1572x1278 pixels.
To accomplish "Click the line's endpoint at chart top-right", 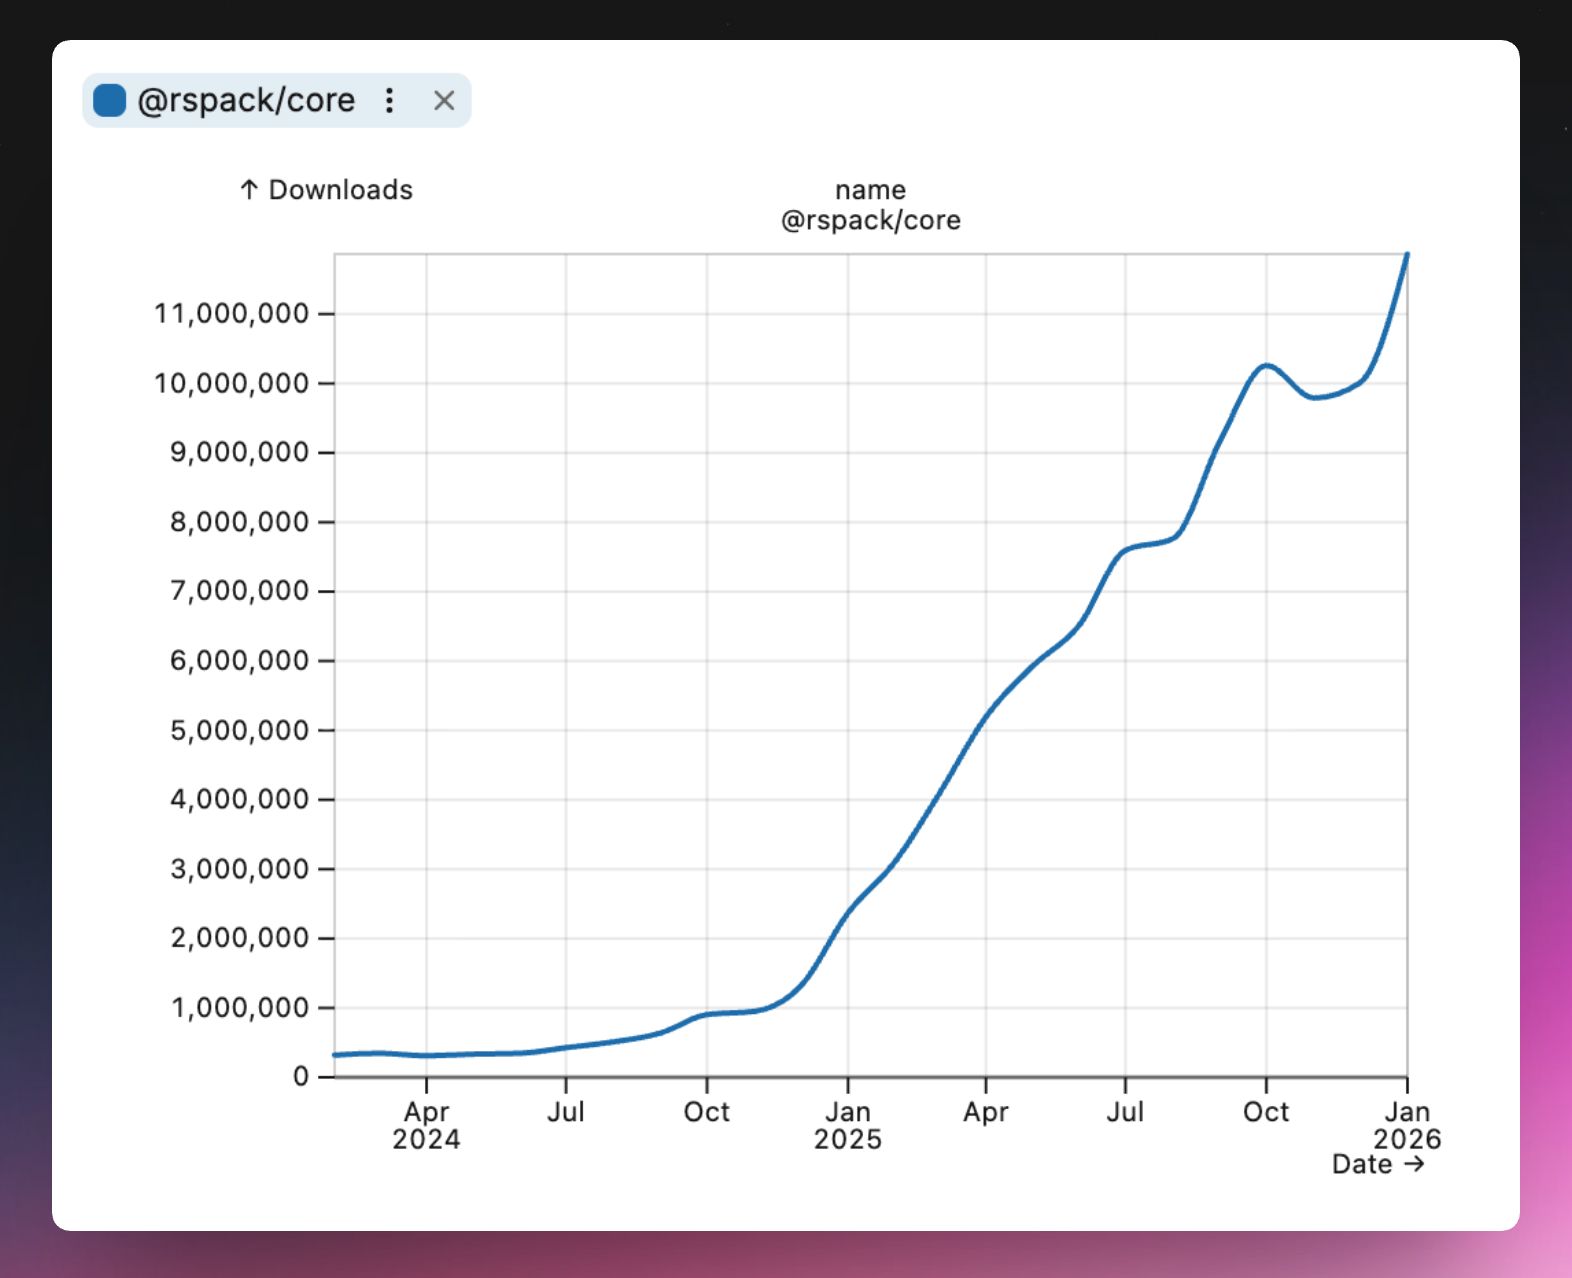I will pyautogui.click(x=1406, y=255).
